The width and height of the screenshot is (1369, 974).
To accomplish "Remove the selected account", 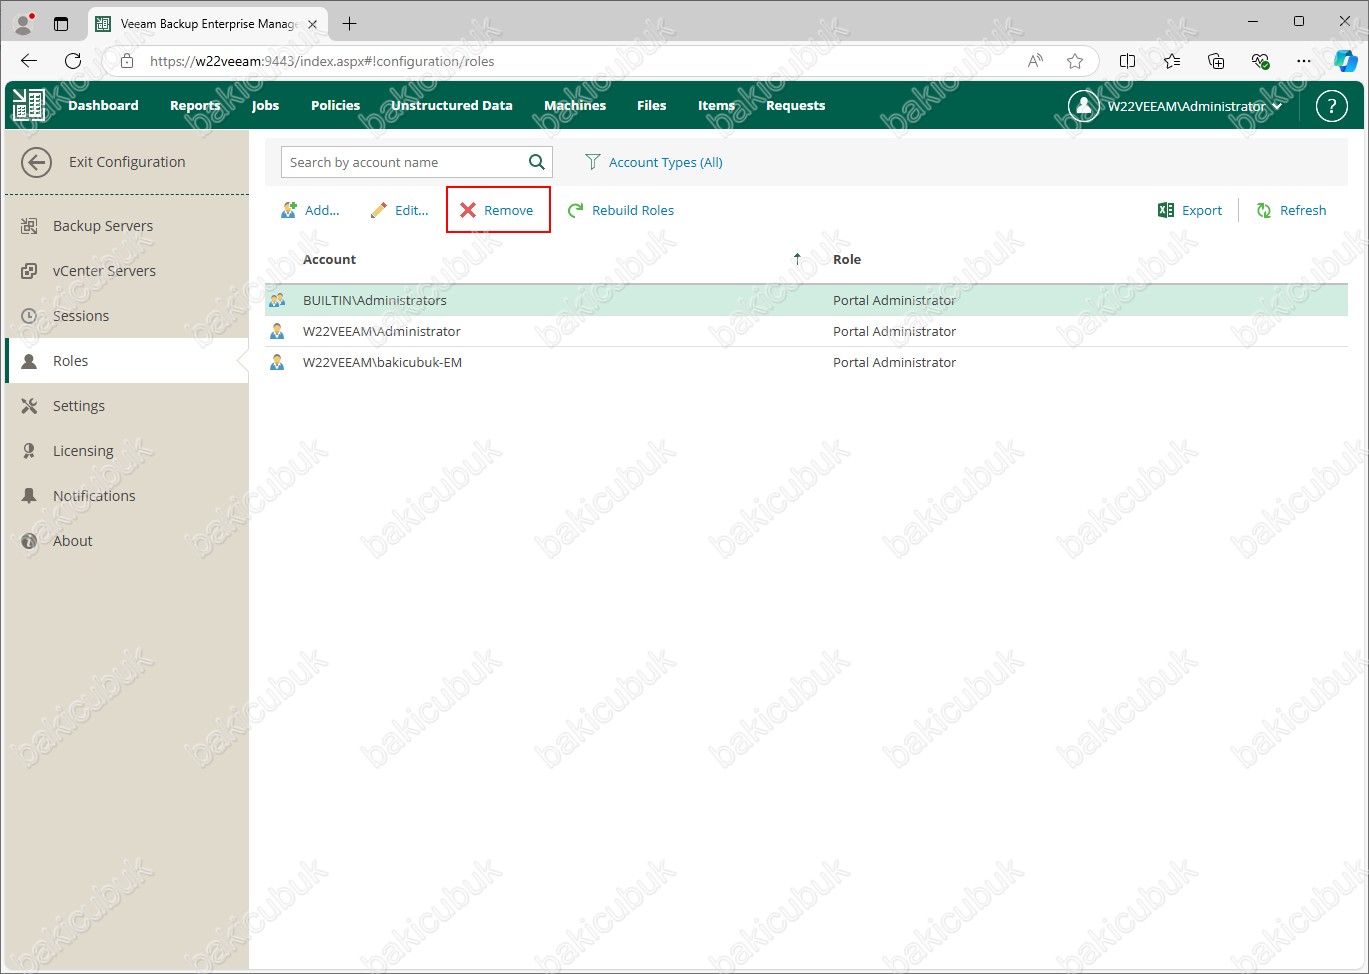I will coord(497,210).
